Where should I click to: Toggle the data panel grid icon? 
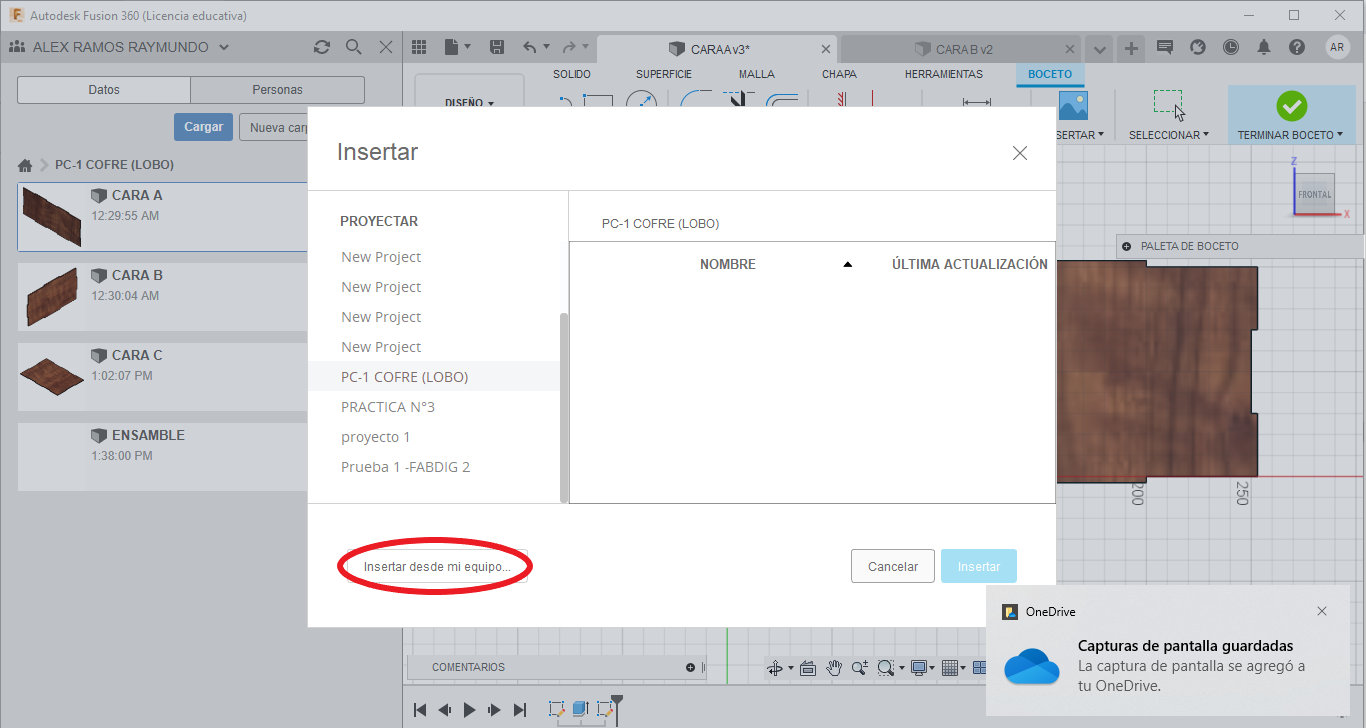coord(419,47)
